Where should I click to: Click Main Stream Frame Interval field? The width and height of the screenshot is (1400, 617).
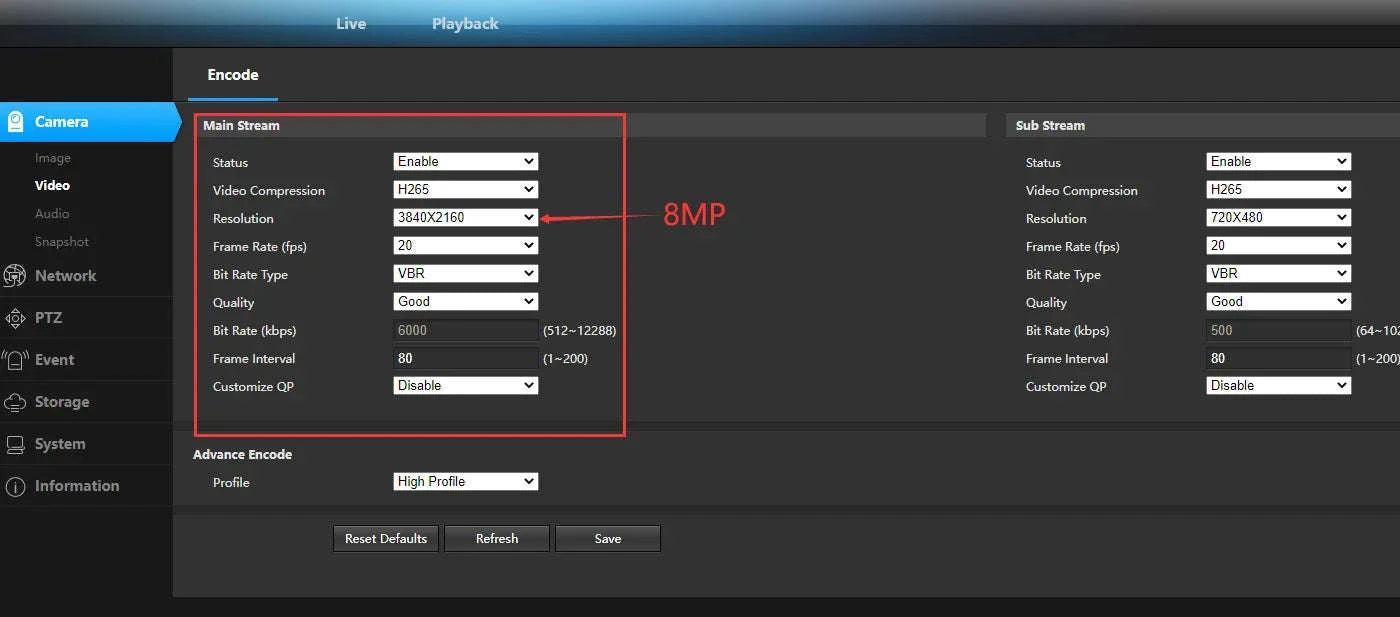point(466,358)
